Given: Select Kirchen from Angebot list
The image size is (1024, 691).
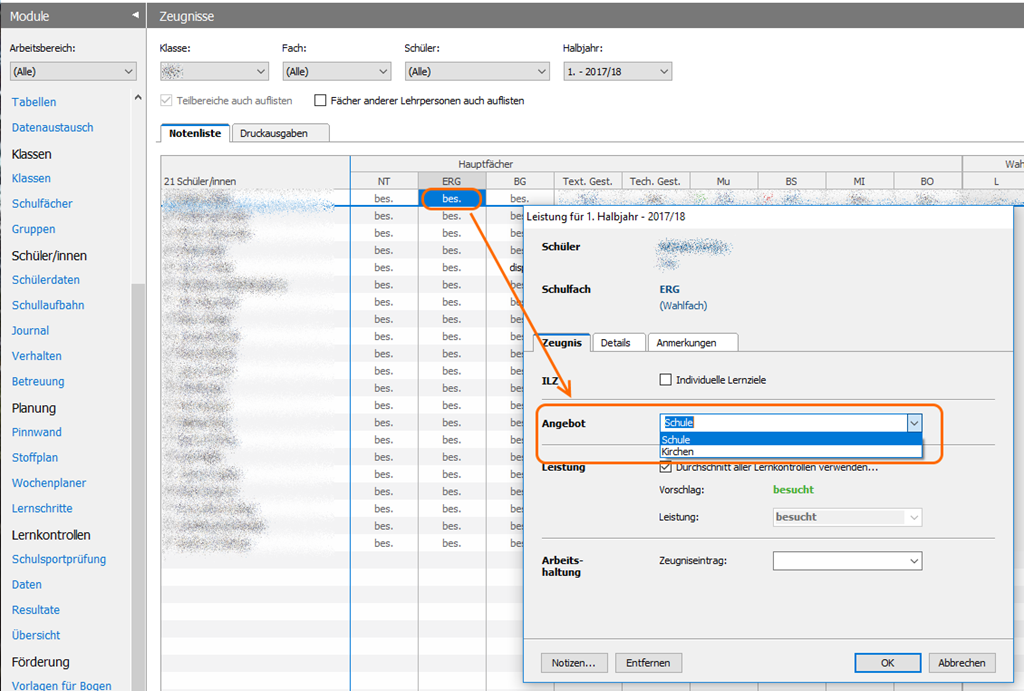Looking at the screenshot, I should pos(678,452).
